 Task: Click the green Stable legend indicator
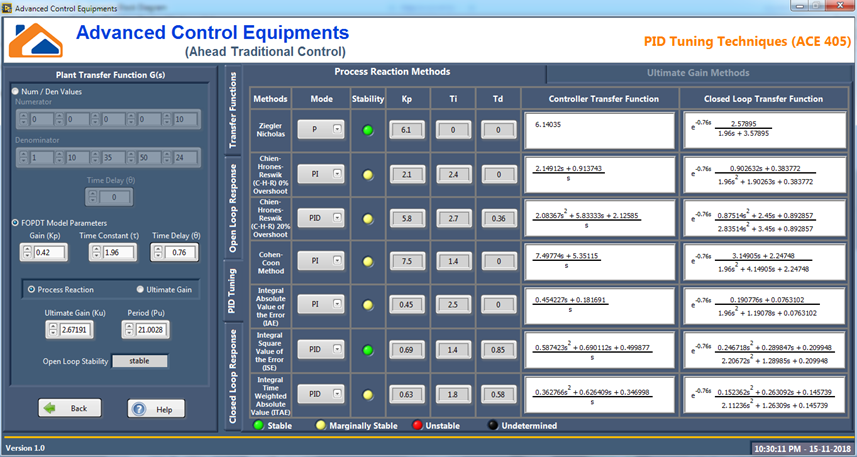258,425
